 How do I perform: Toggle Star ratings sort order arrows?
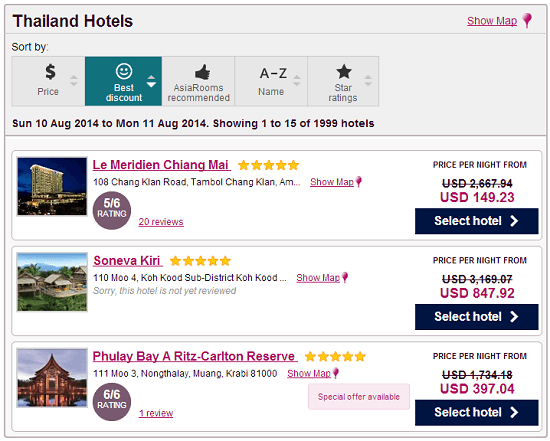(x=368, y=81)
